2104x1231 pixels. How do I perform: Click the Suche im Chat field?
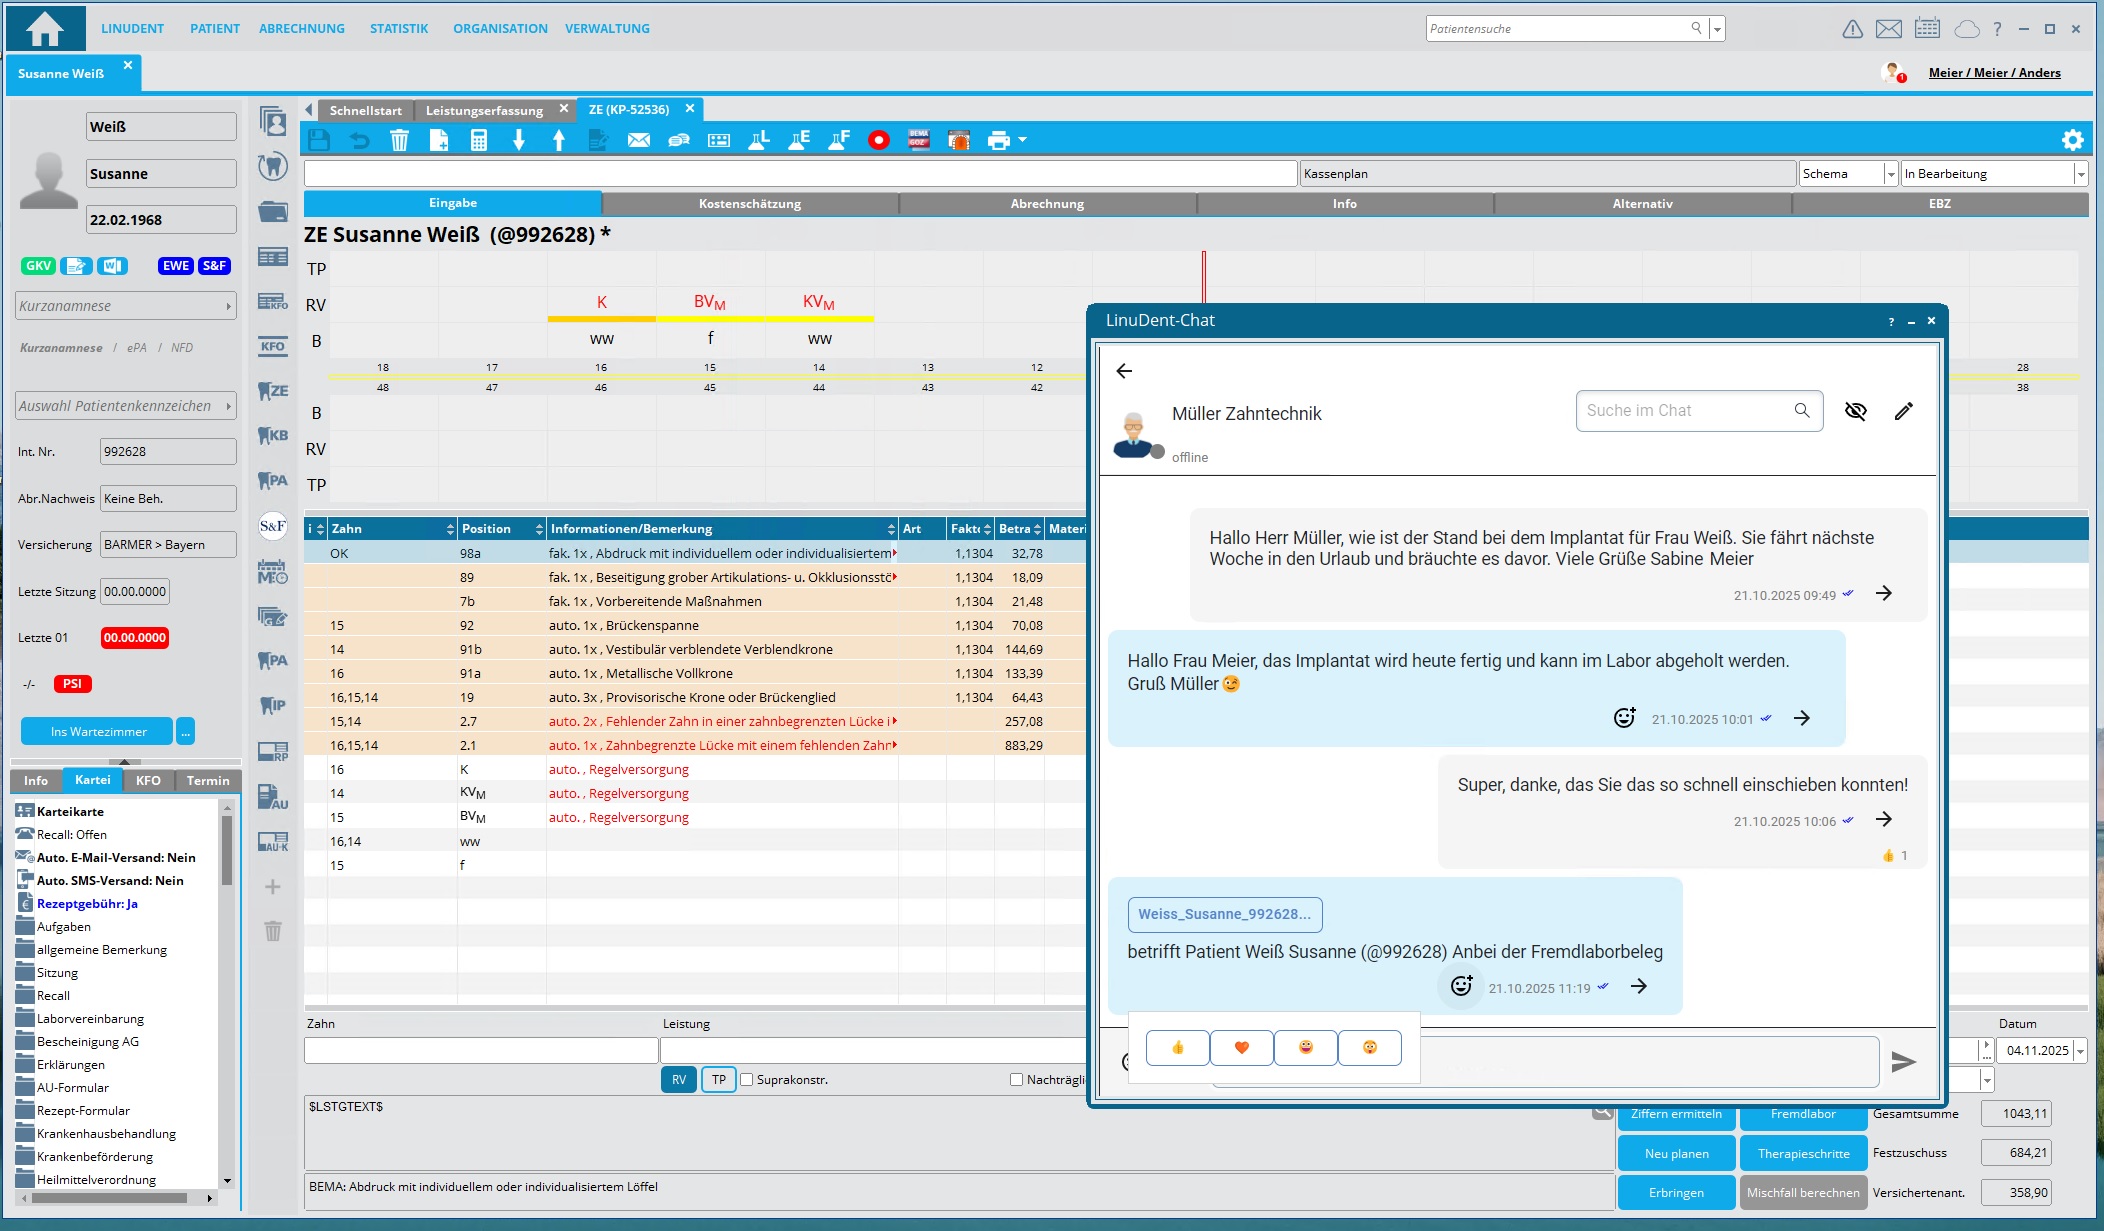click(1685, 411)
